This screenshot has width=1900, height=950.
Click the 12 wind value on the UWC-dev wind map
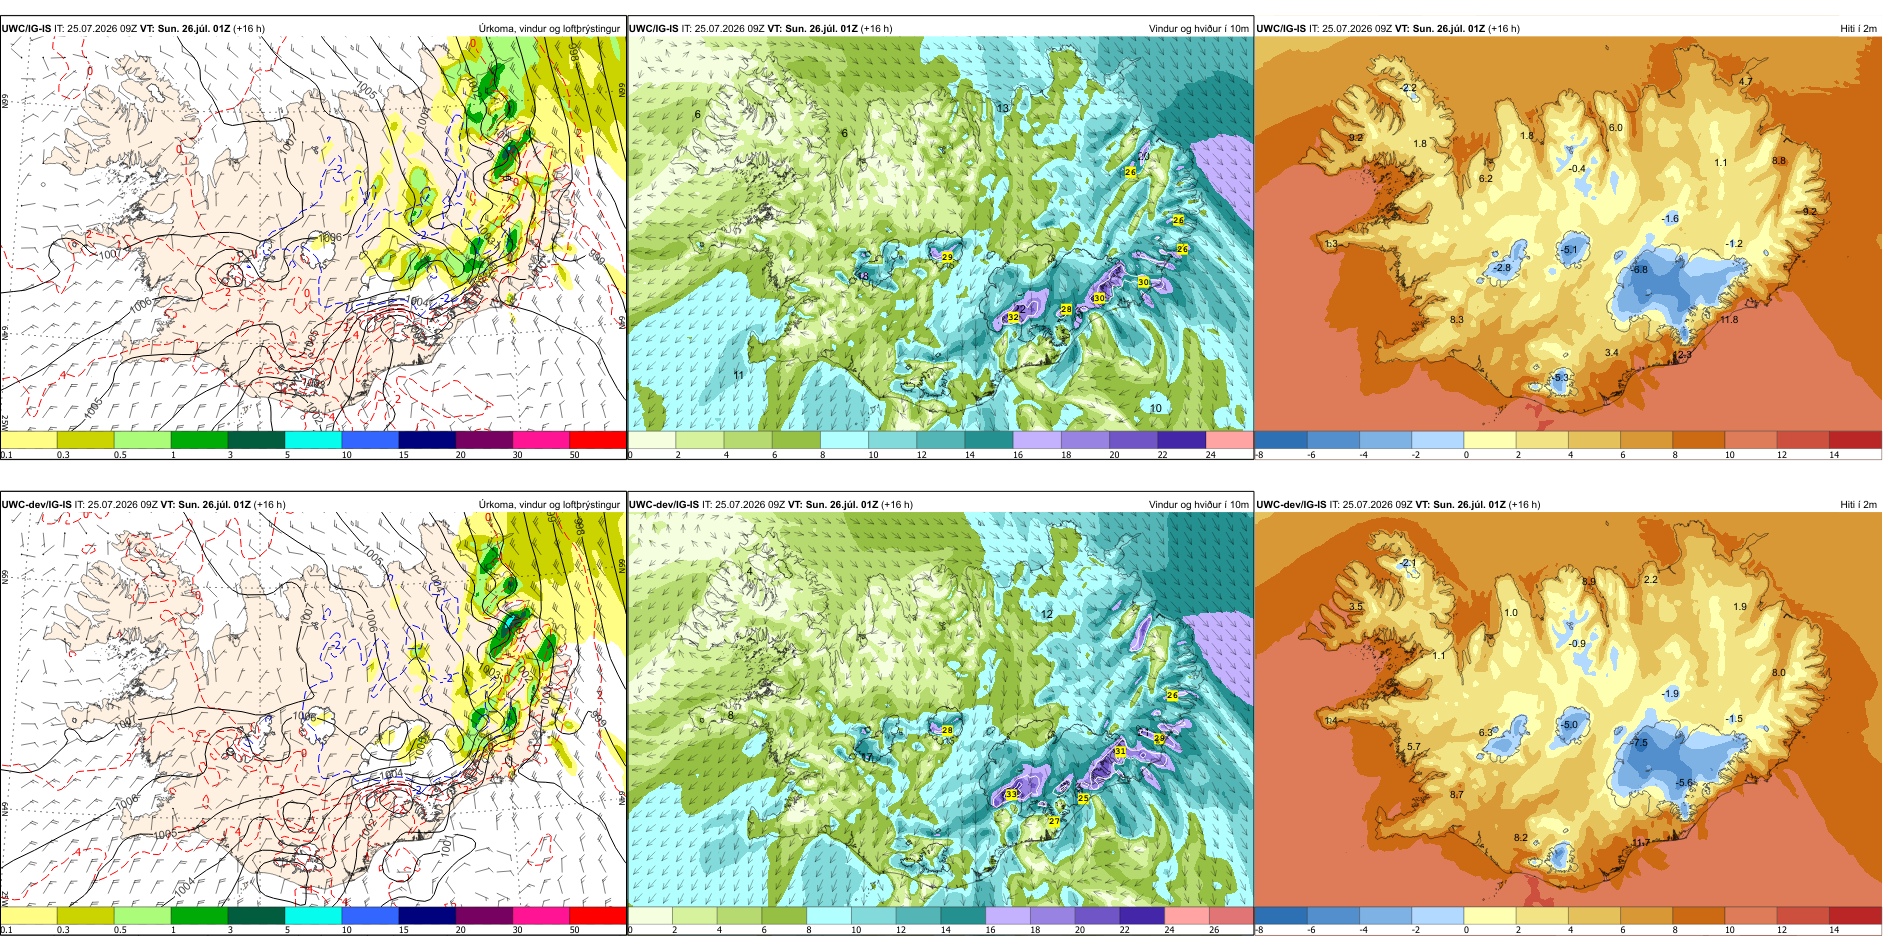(1047, 614)
